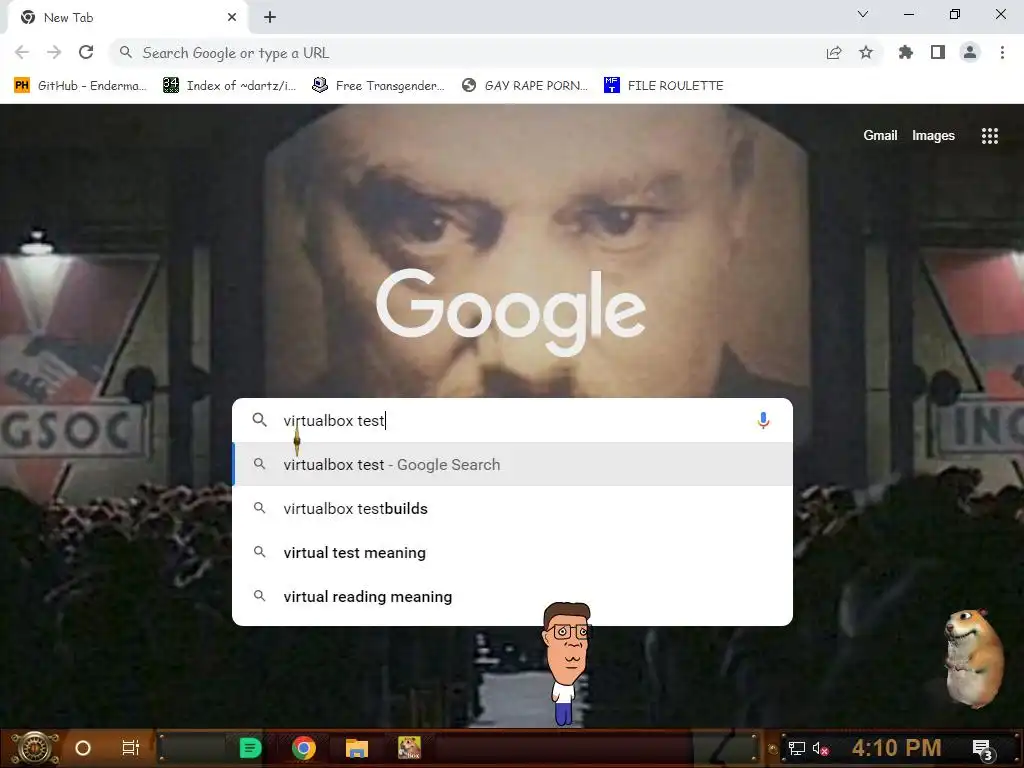Bookmark this tab with the star icon
This screenshot has height=768, width=1024.
866,52
